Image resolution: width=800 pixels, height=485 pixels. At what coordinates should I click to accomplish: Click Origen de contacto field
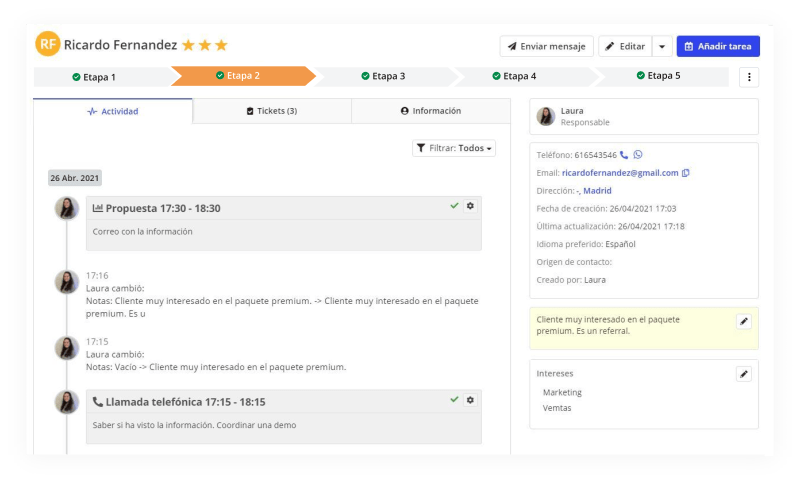(x=574, y=262)
